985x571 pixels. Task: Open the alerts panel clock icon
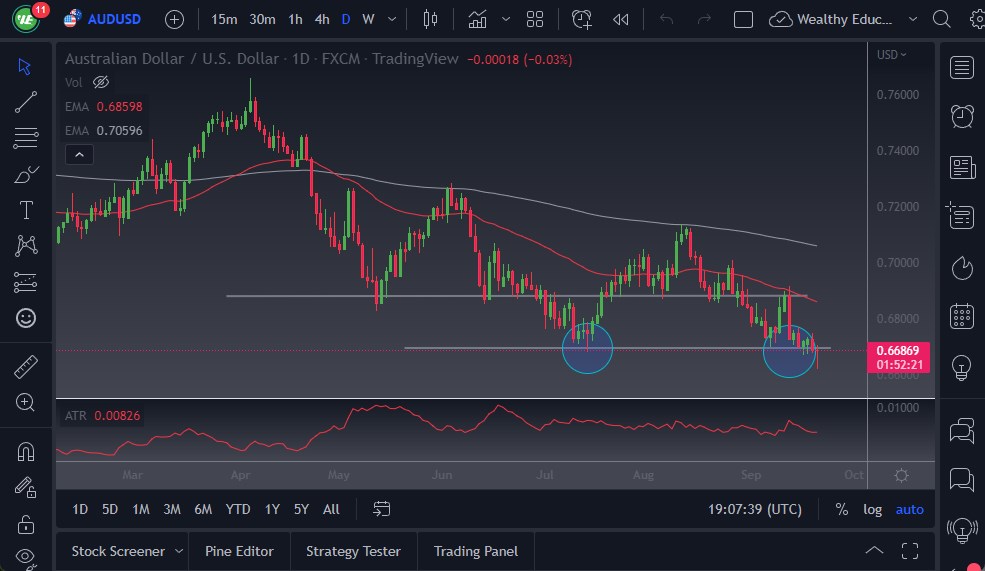[962, 115]
